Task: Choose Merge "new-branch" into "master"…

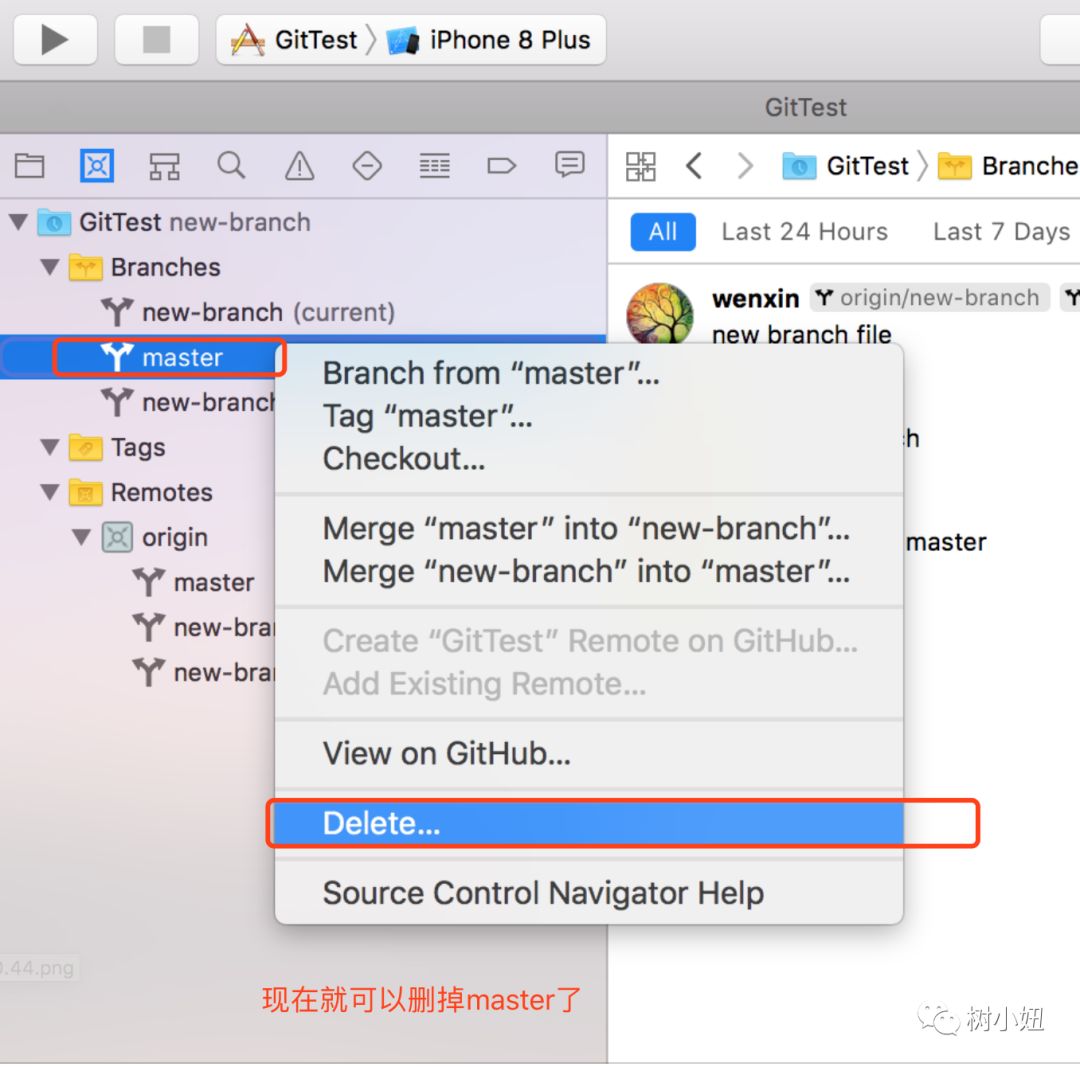Action: (589, 572)
